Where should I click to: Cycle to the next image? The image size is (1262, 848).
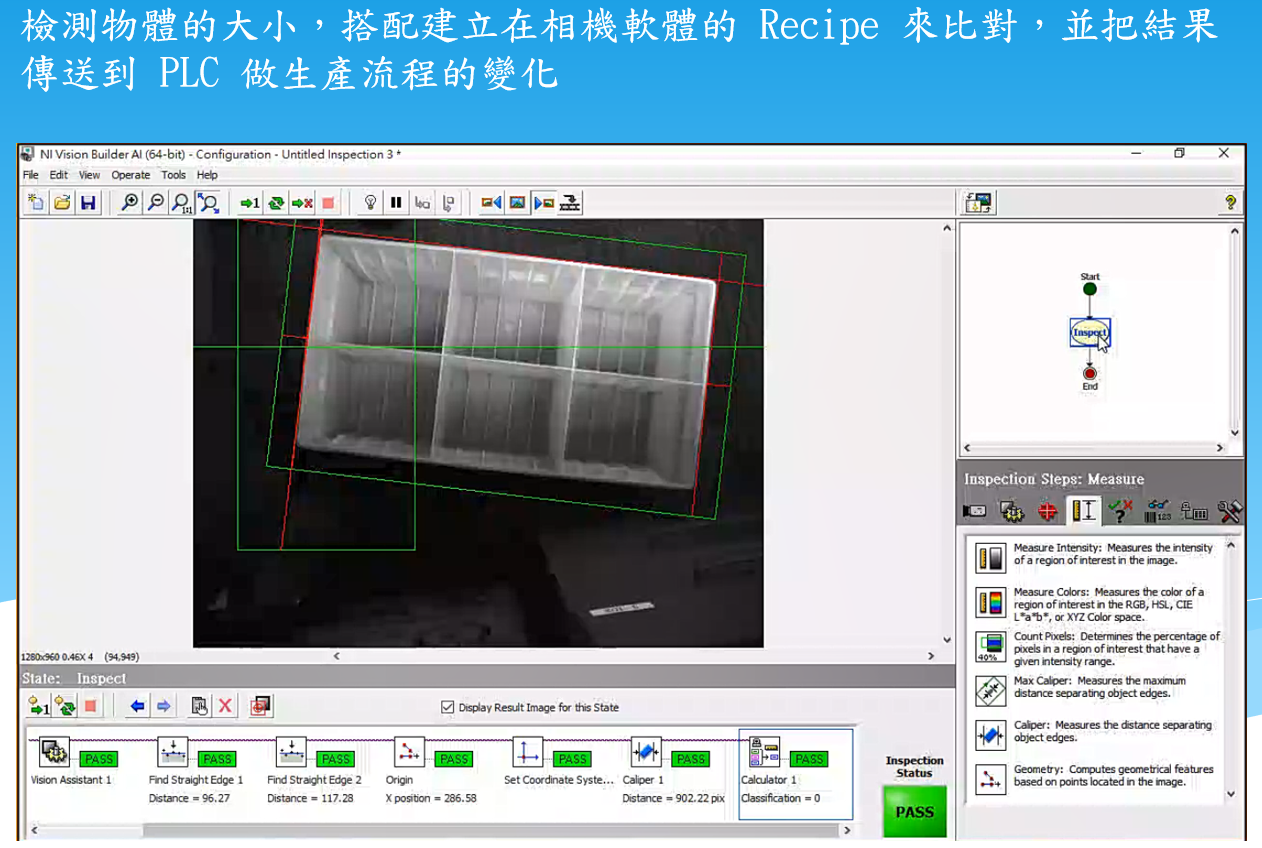coord(543,203)
